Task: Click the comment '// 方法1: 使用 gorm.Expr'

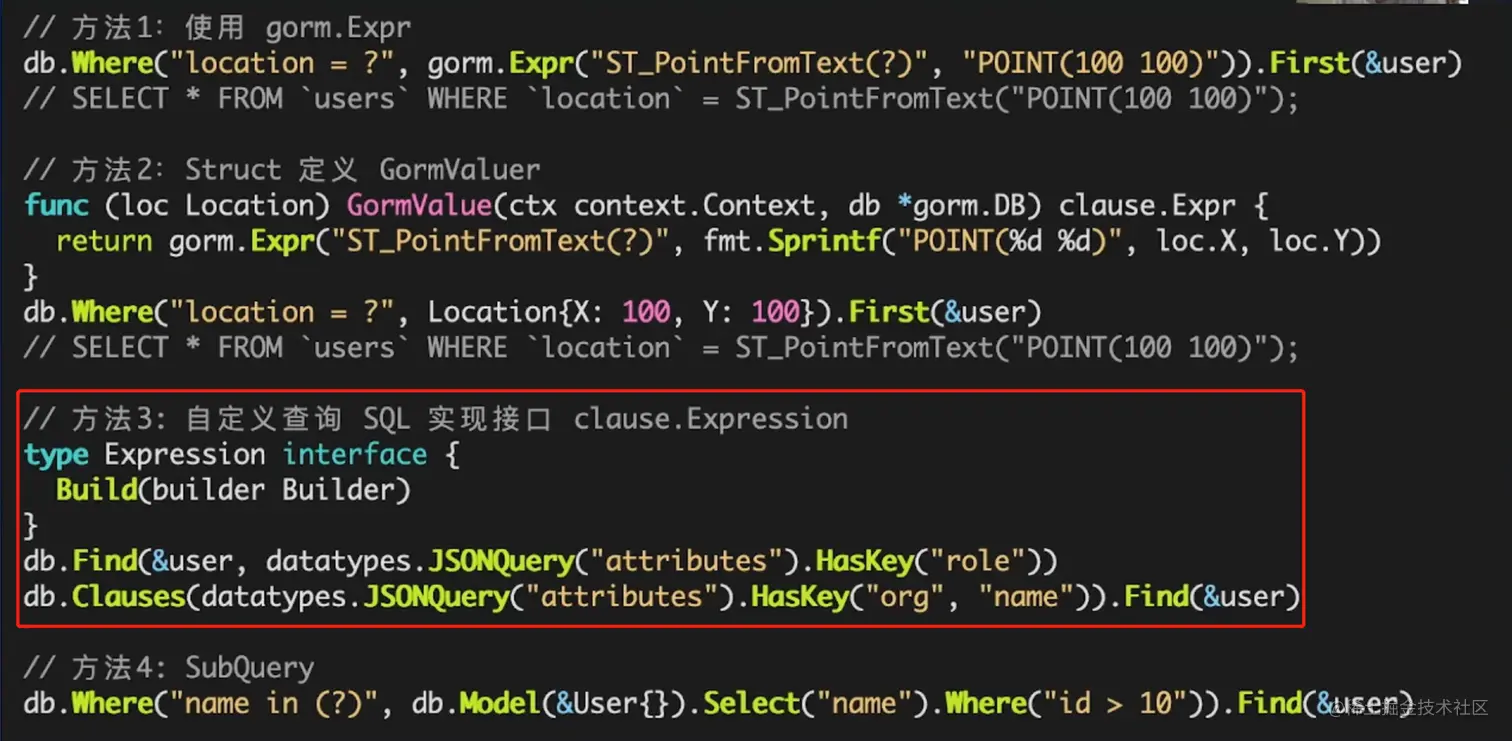Action: (x=217, y=27)
